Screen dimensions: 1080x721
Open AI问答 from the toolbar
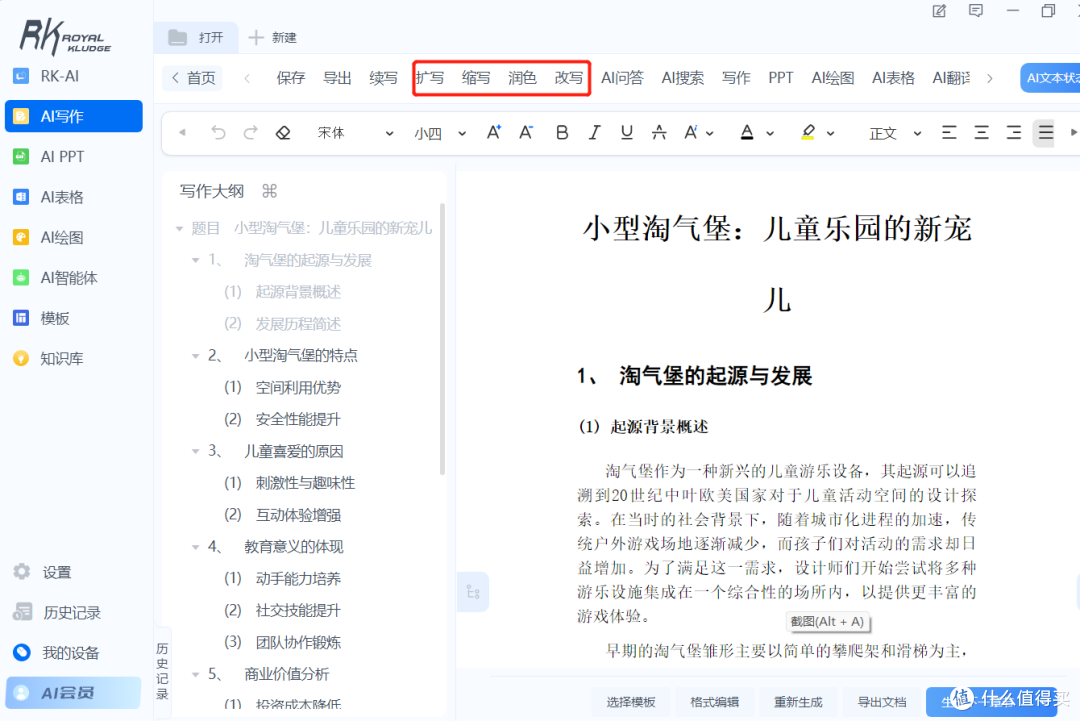point(622,78)
